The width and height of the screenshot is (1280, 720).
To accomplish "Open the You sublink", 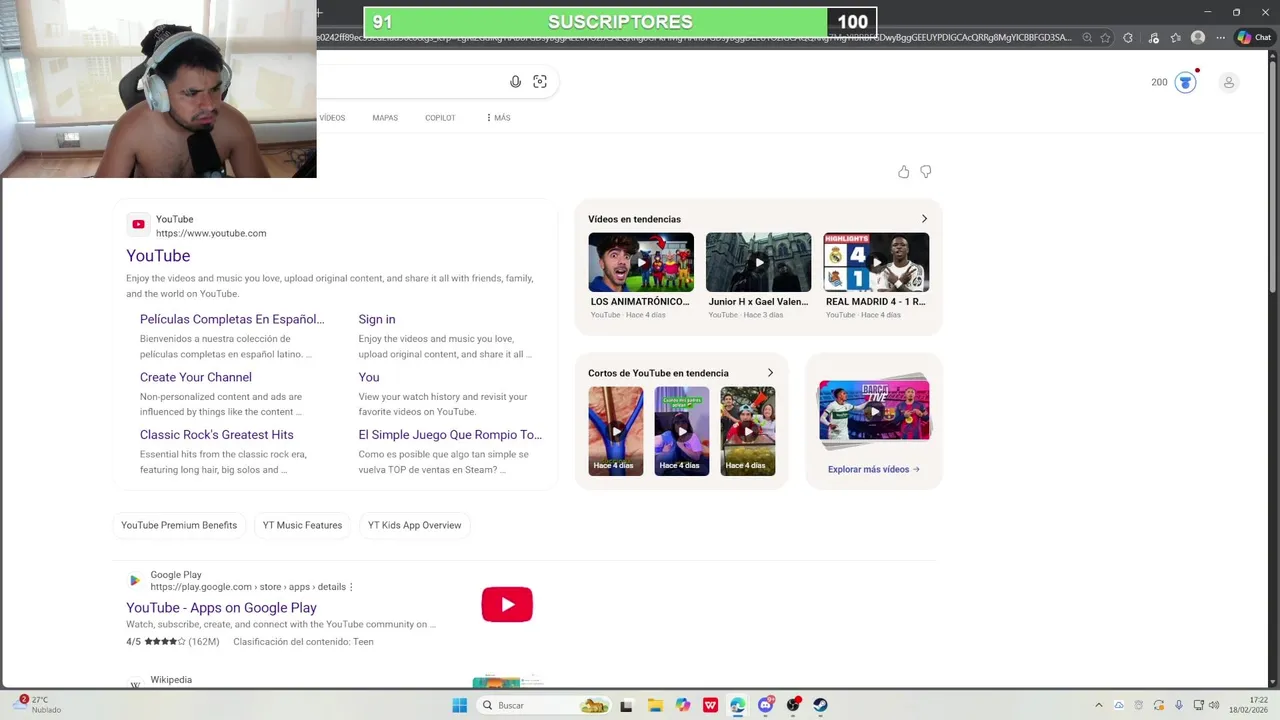I will [x=369, y=377].
